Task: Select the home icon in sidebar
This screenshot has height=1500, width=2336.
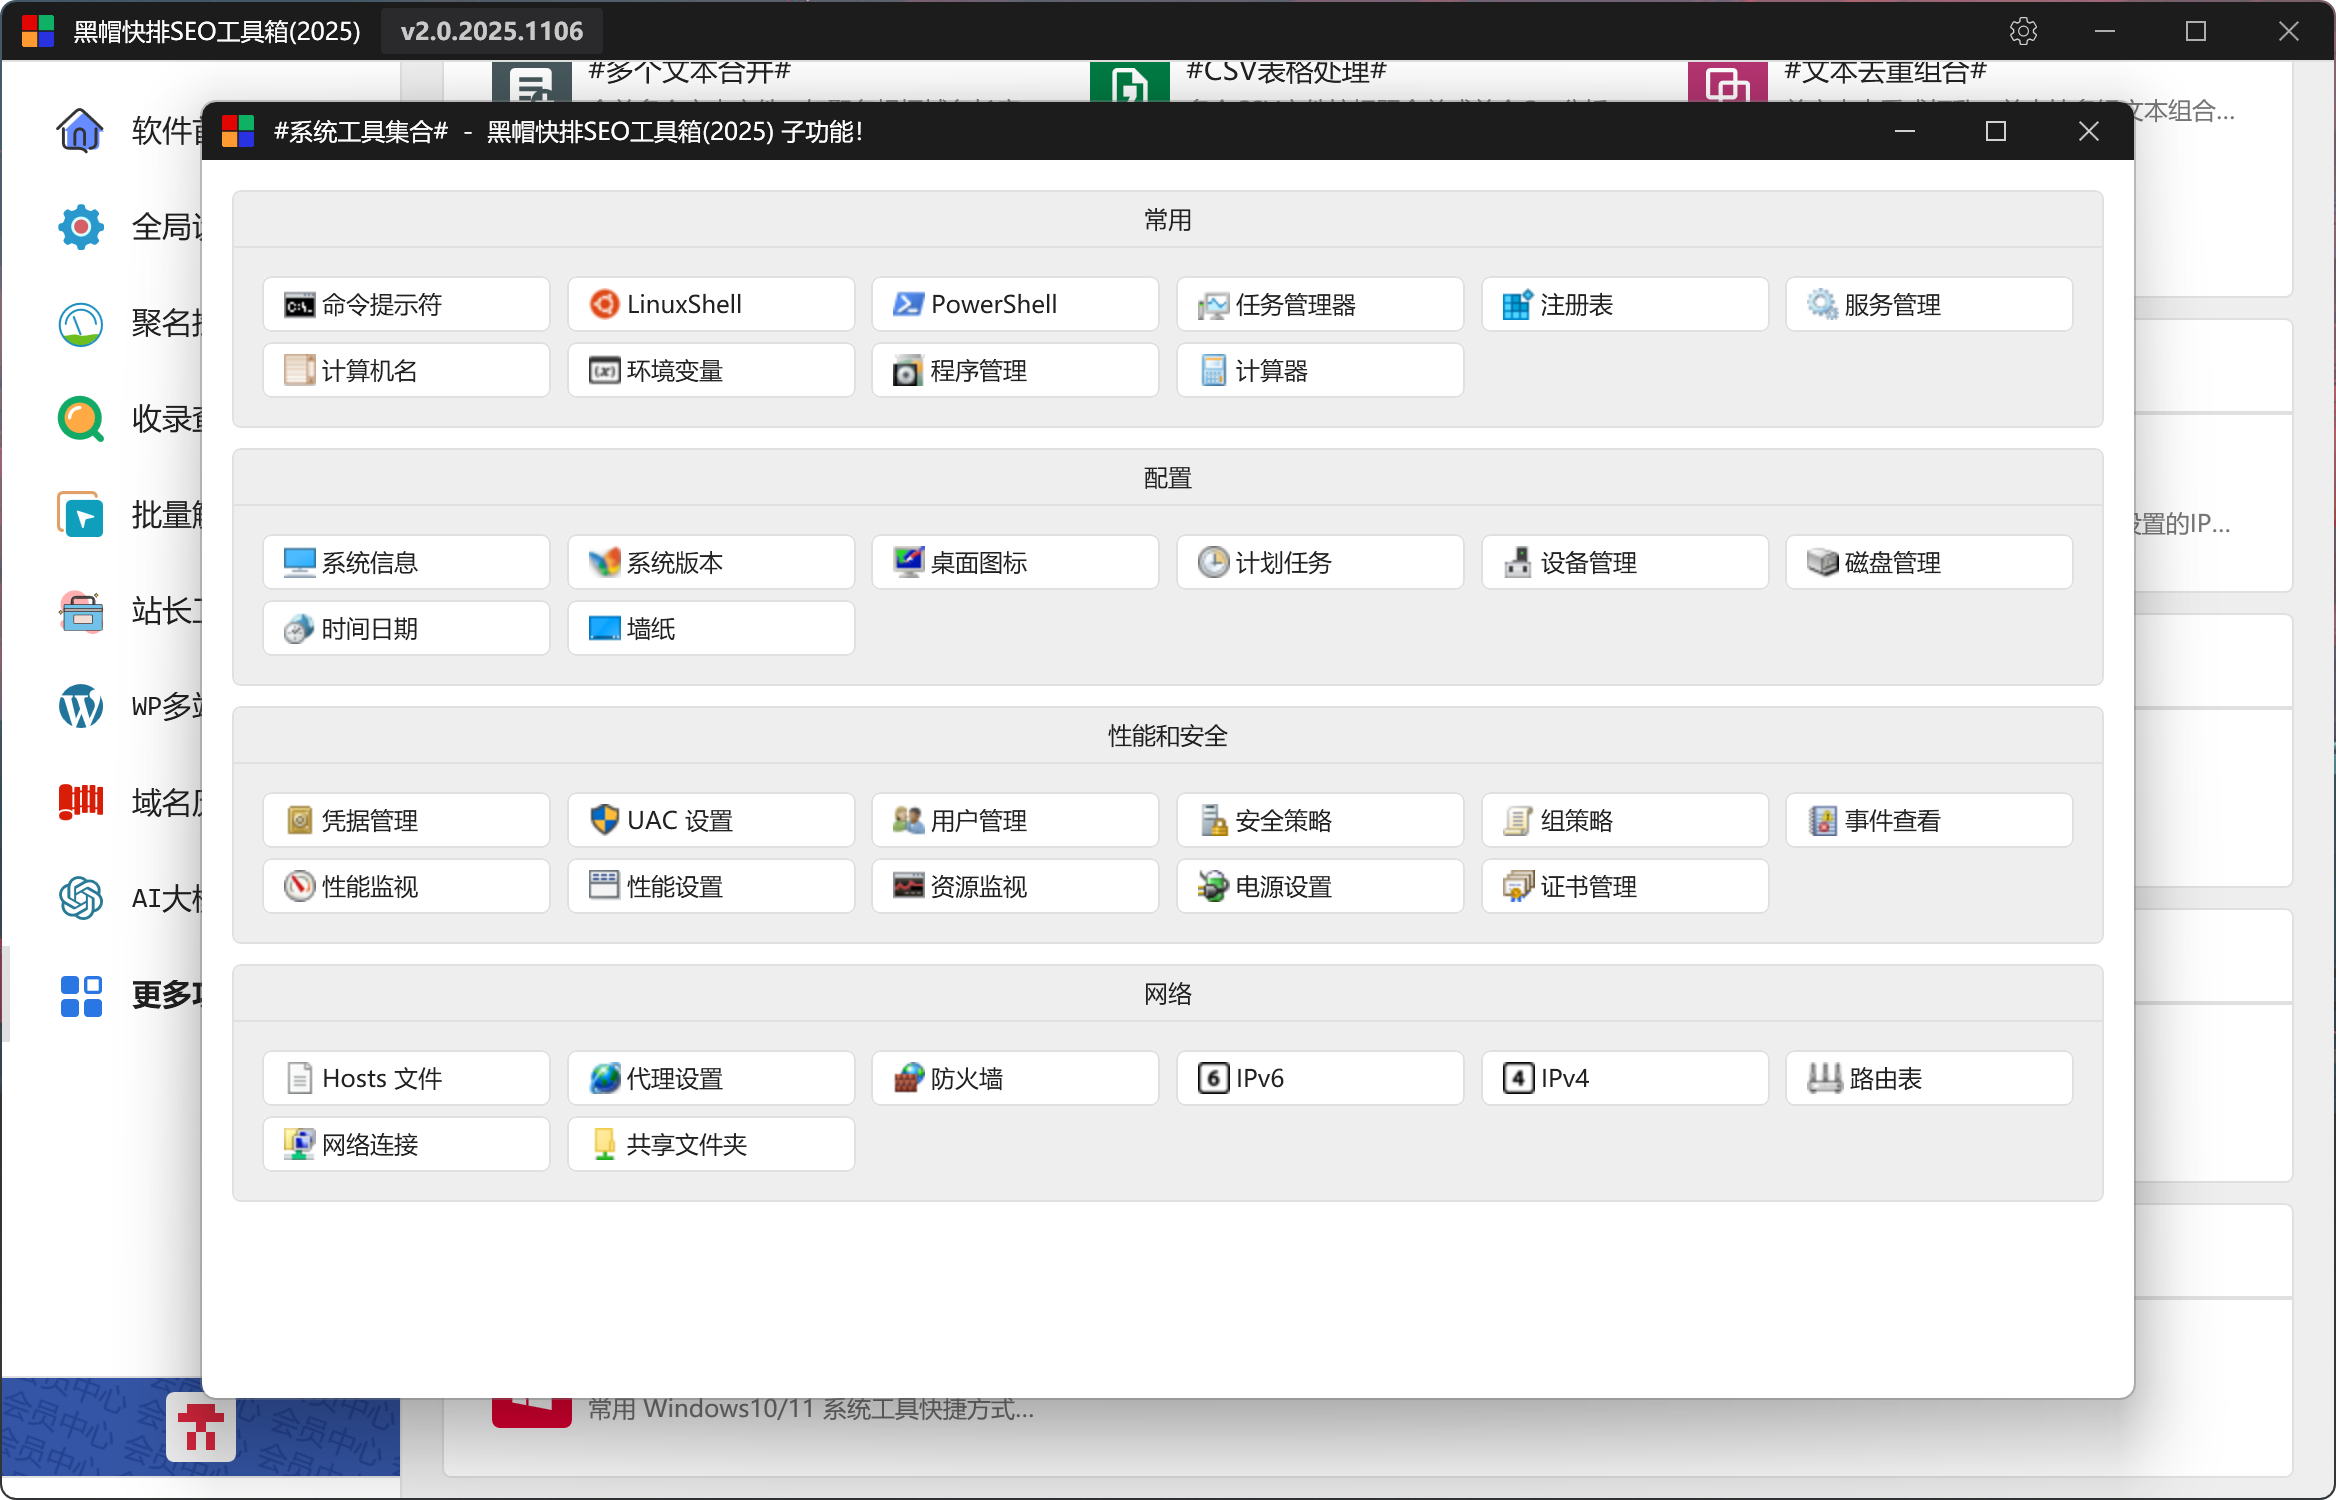Action: tap(80, 130)
